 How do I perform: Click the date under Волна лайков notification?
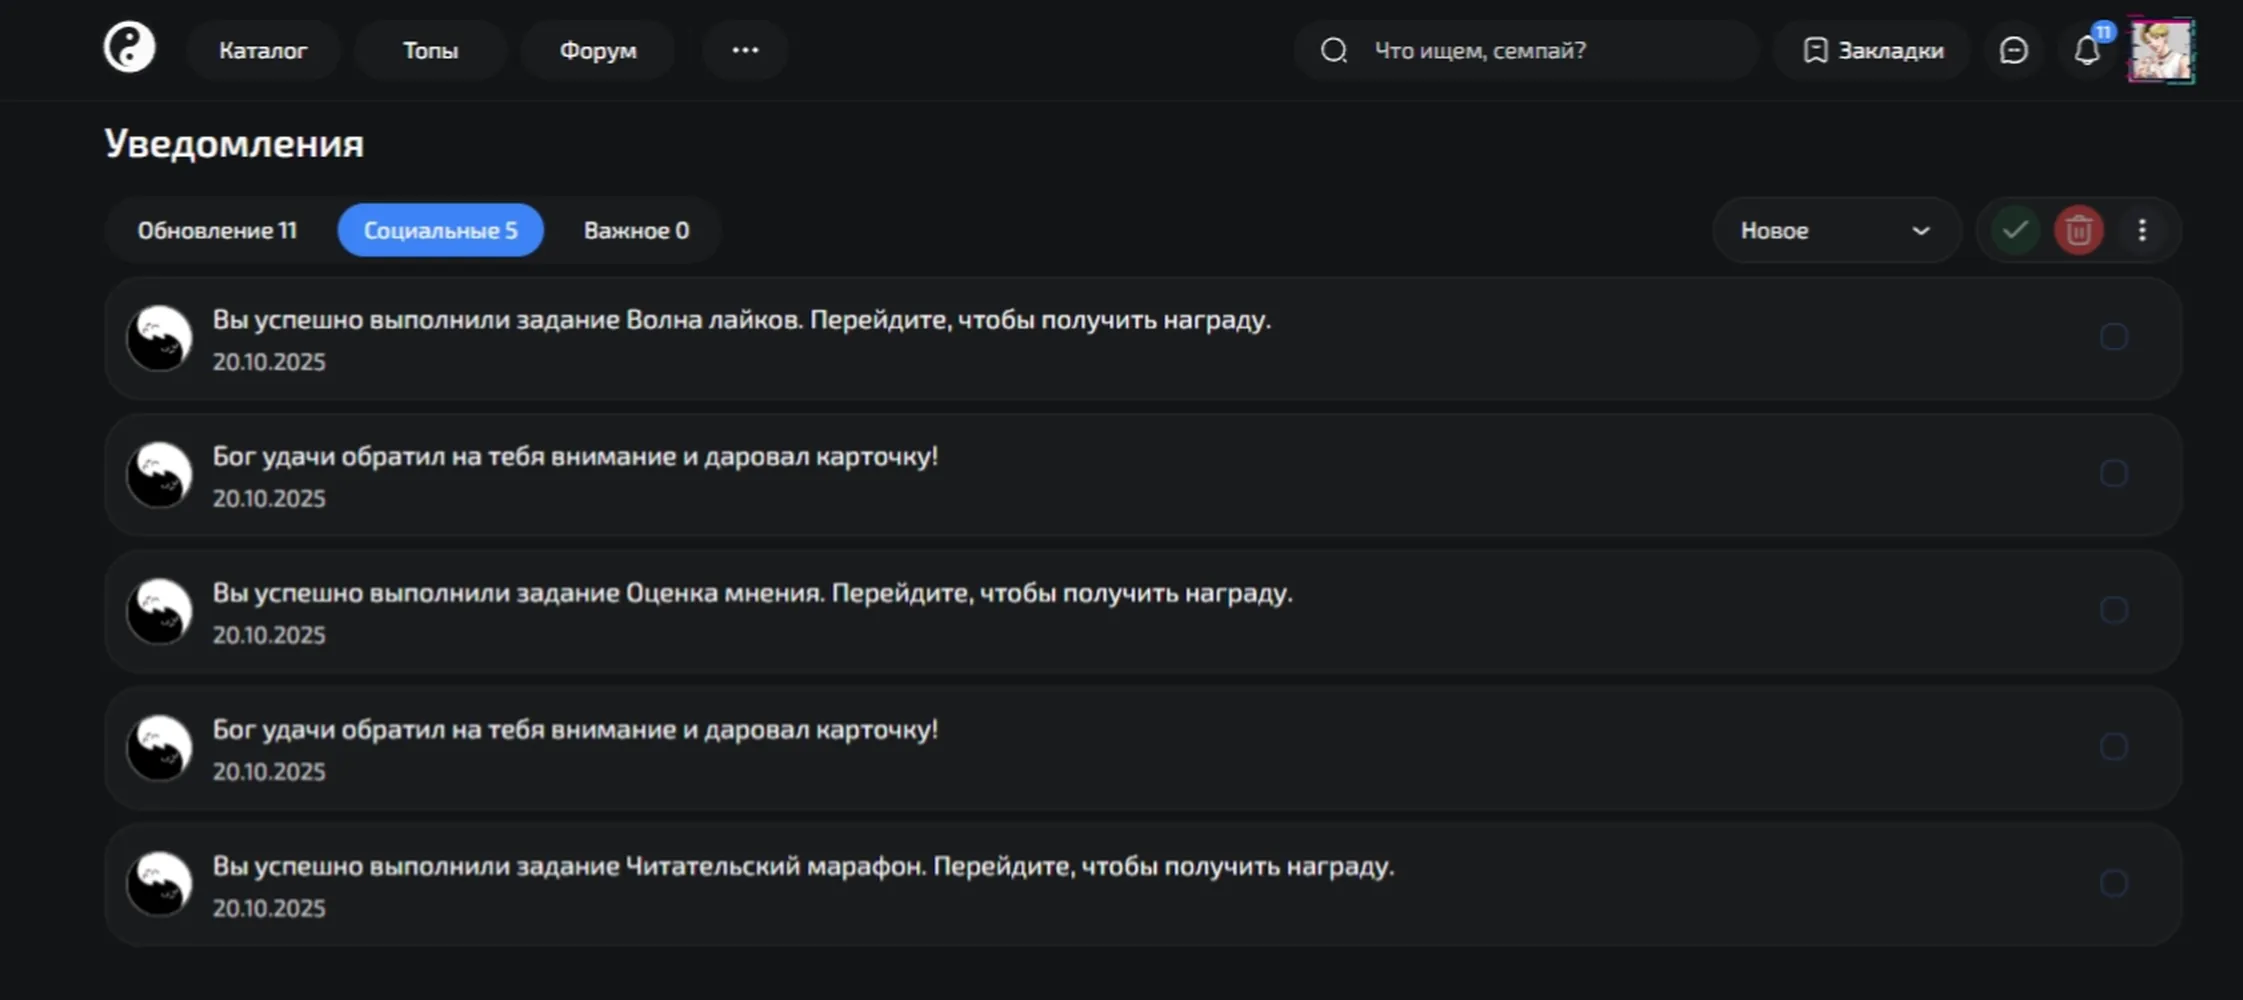pos(269,362)
